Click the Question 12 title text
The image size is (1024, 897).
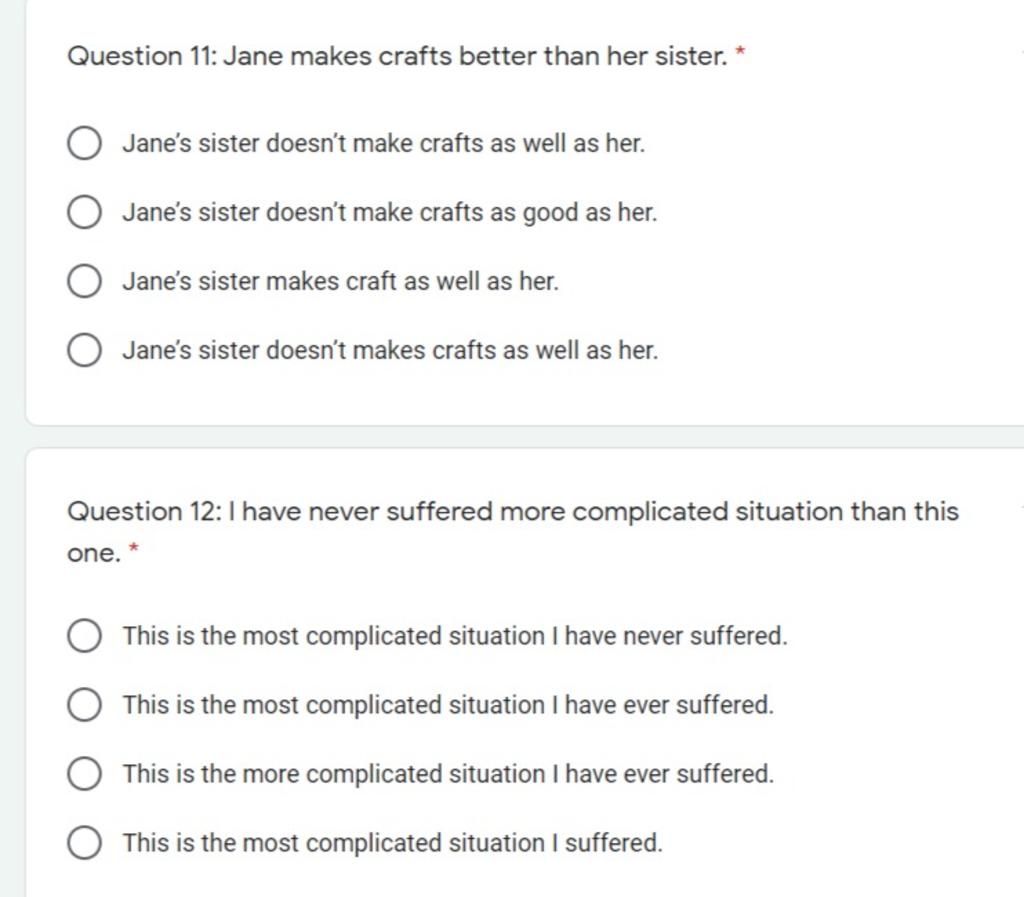click(513, 532)
